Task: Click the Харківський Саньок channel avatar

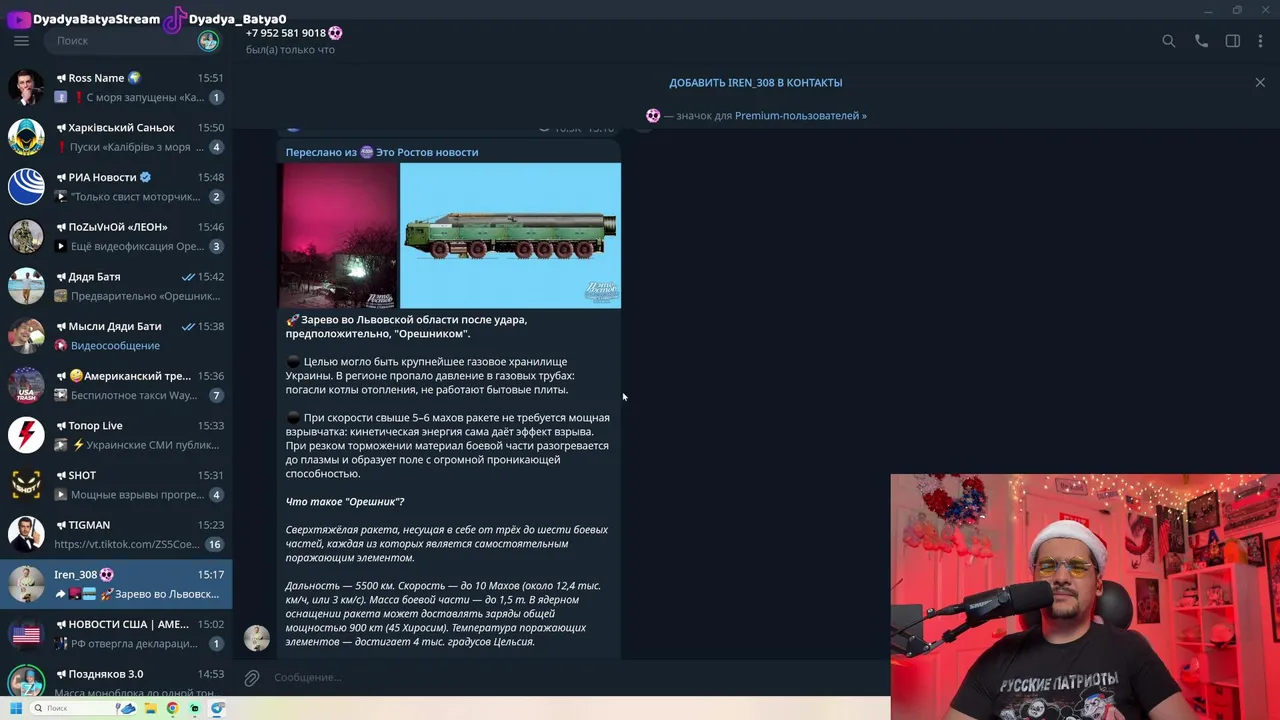Action: (x=27, y=137)
